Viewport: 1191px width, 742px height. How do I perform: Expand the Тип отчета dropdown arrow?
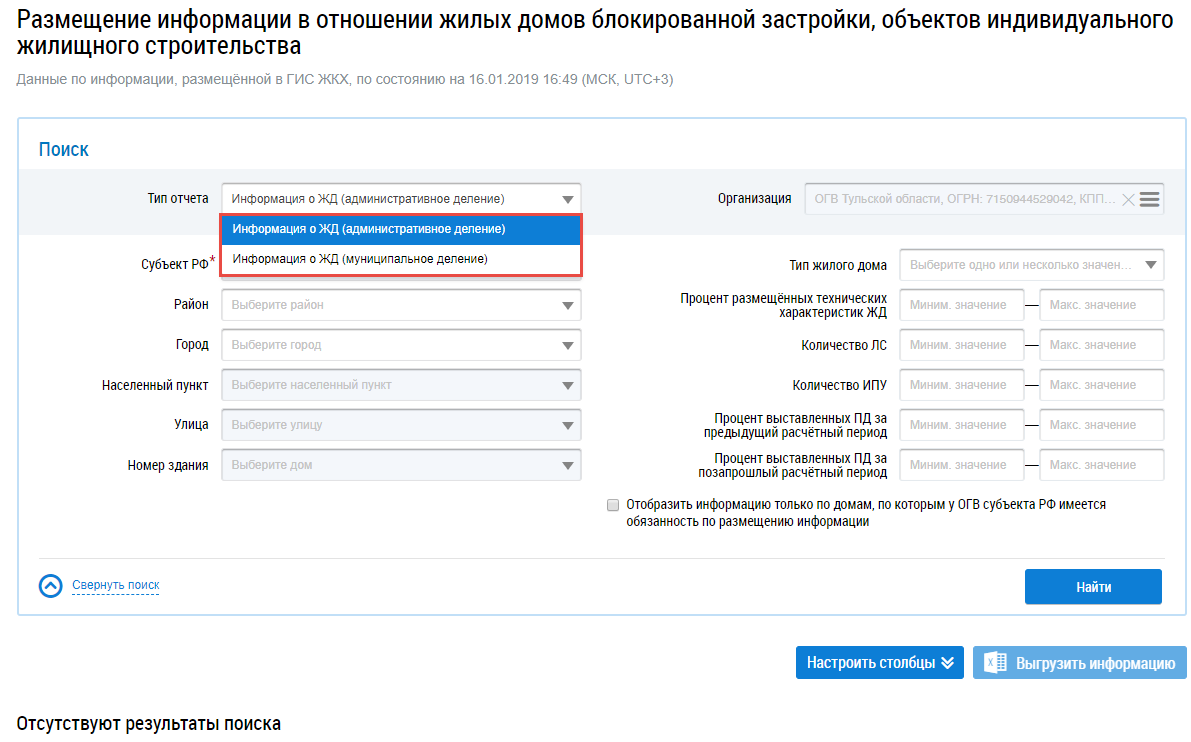click(568, 199)
